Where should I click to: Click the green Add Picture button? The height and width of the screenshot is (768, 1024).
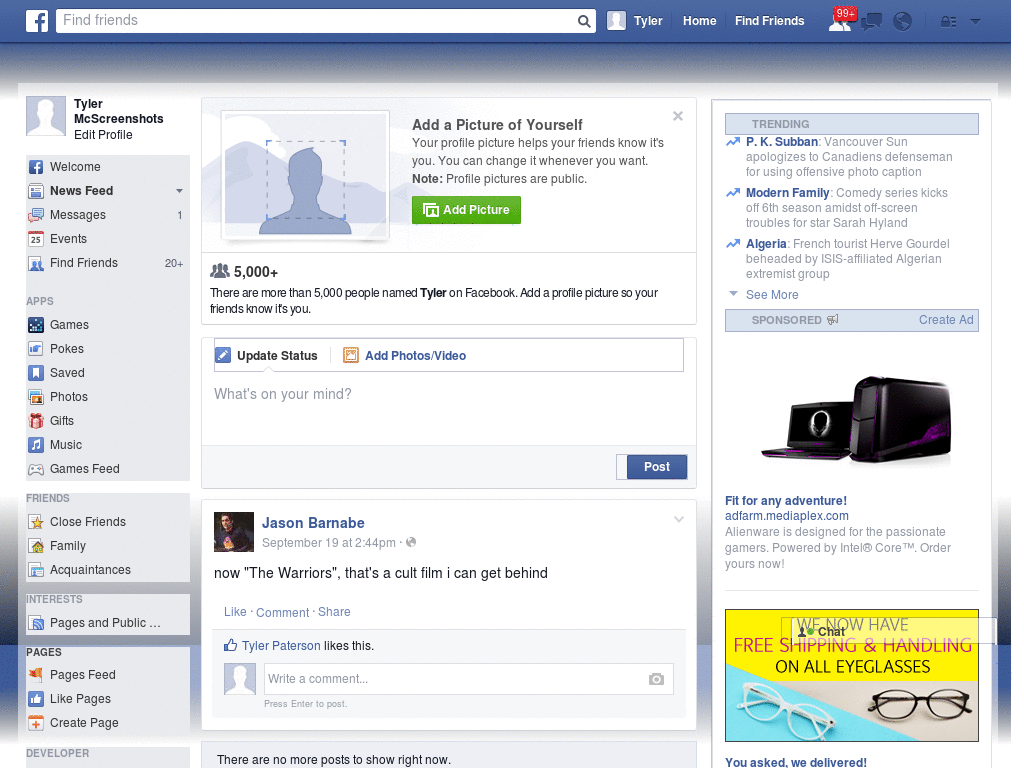pos(466,210)
